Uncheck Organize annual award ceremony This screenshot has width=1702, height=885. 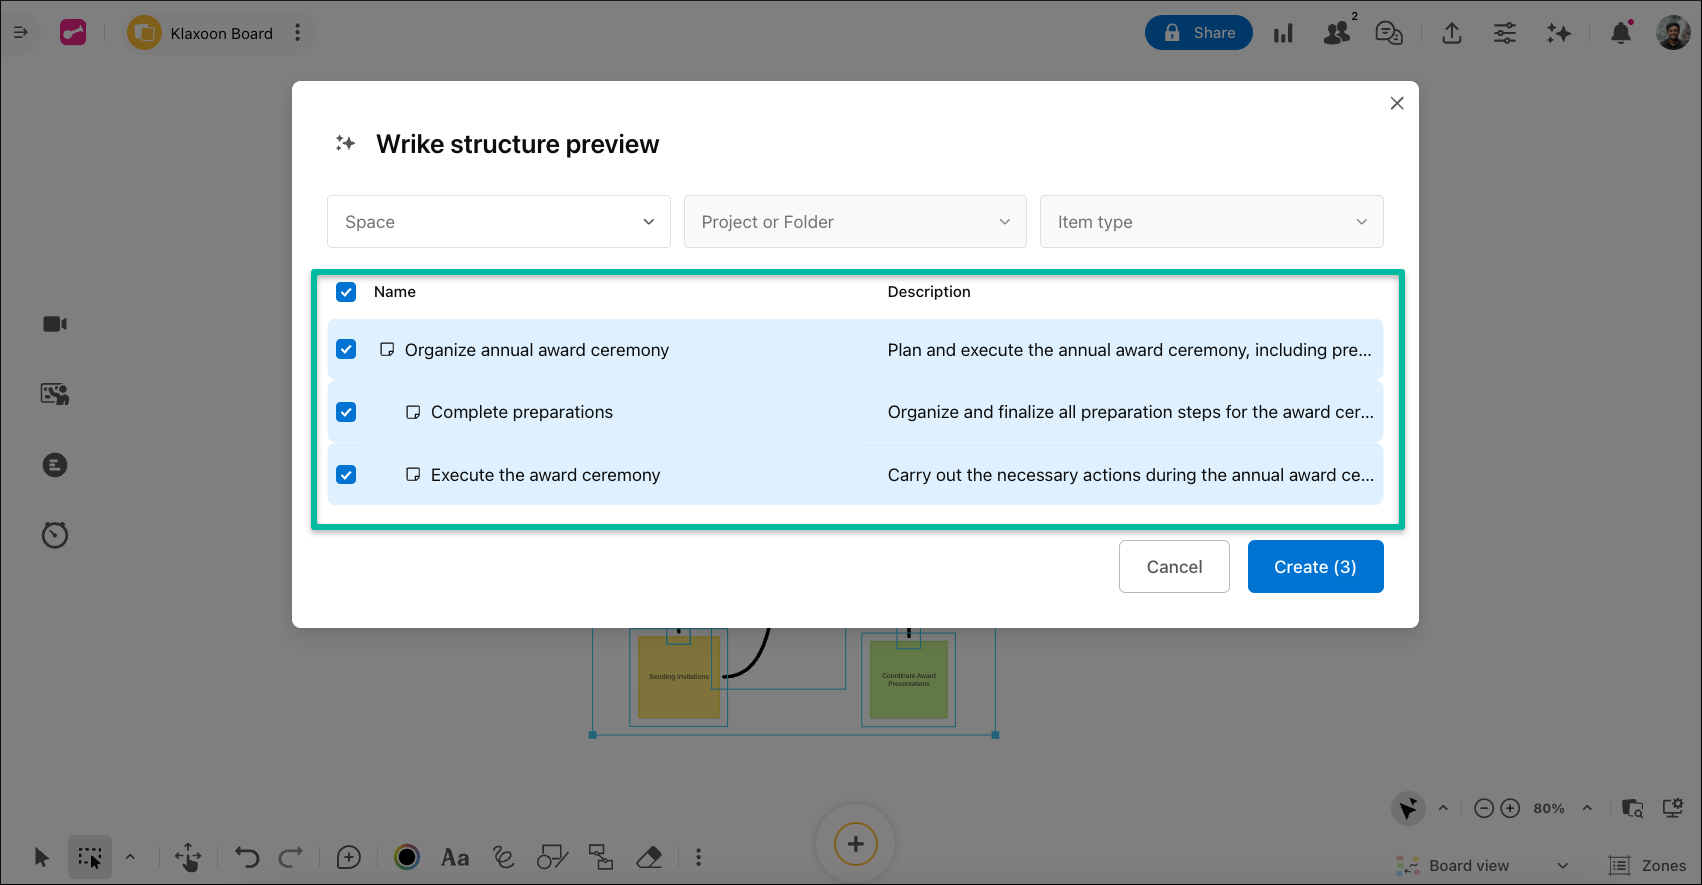point(346,350)
